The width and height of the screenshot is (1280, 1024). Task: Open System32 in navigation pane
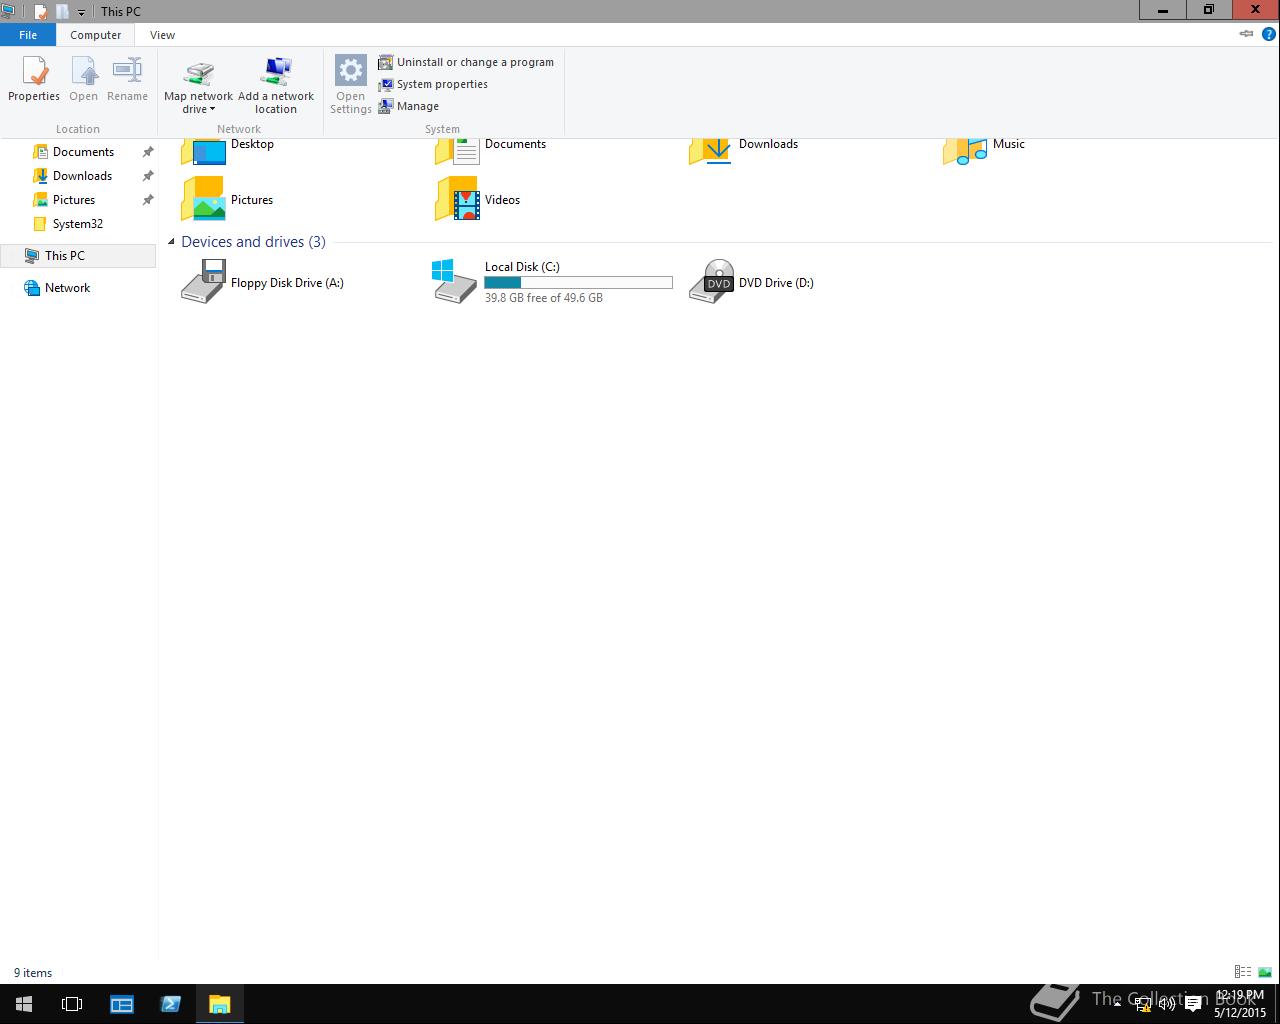[x=78, y=224]
